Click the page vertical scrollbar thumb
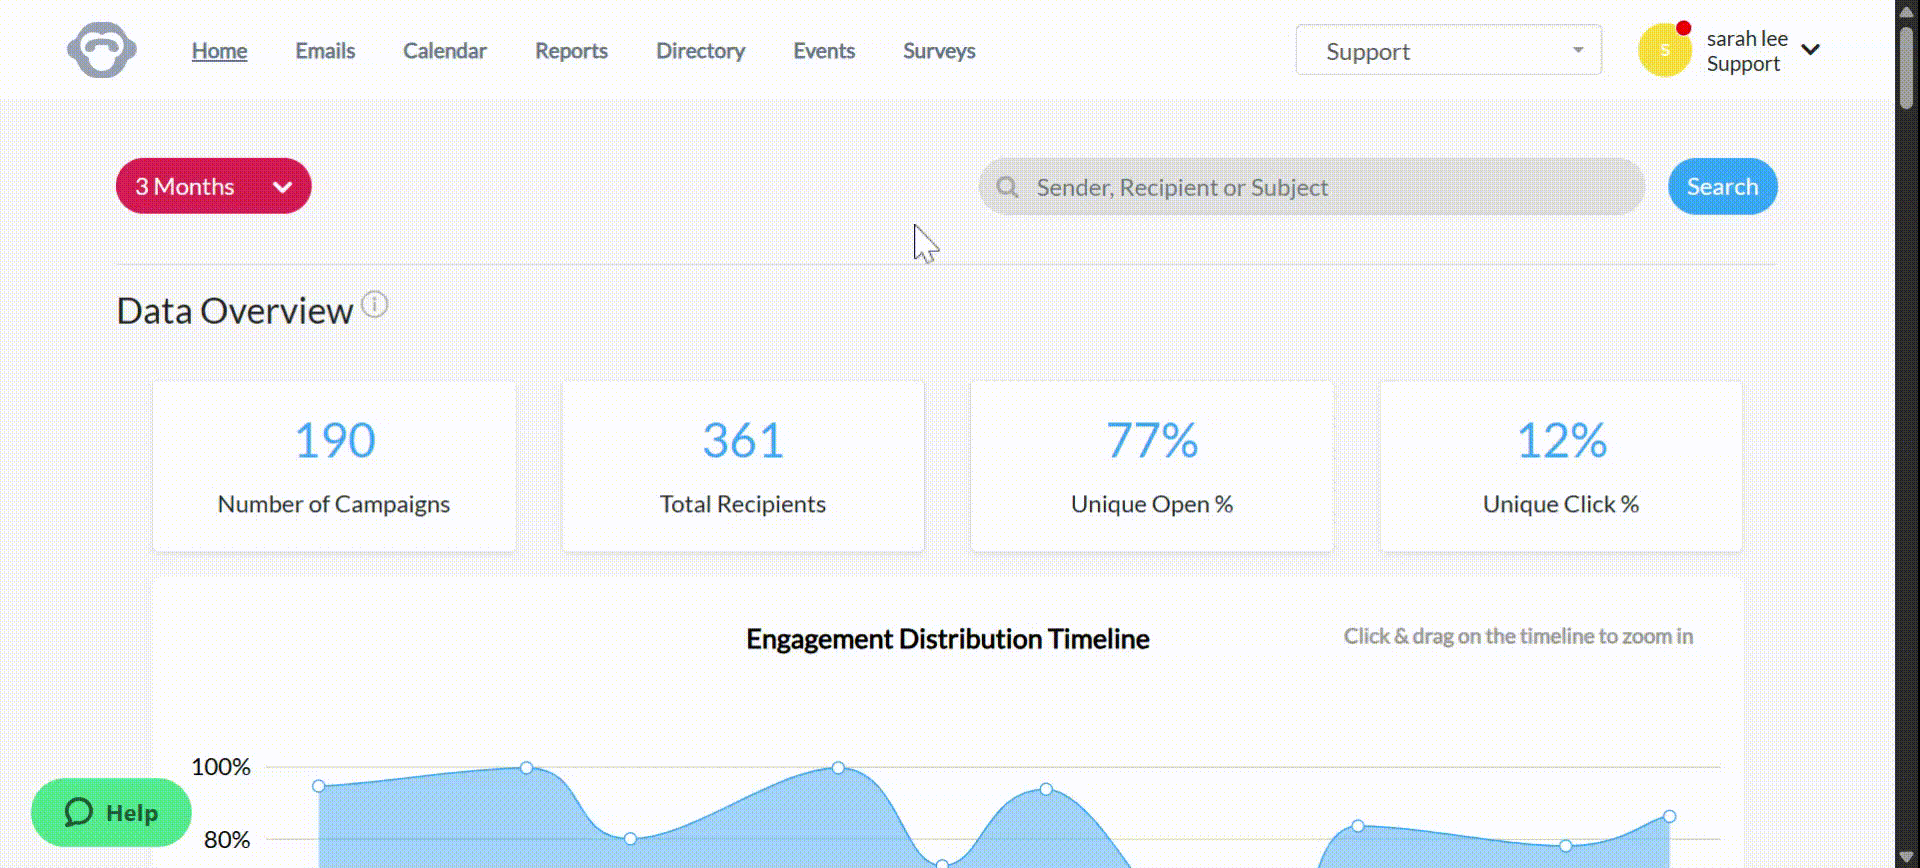This screenshot has width=1920, height=868. coord(1907,68)
